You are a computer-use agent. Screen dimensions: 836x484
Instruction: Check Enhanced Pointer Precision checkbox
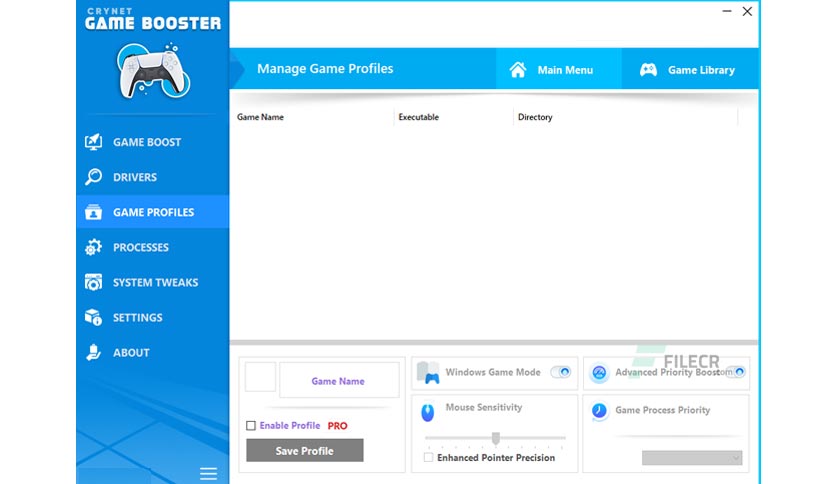point(428,457)
